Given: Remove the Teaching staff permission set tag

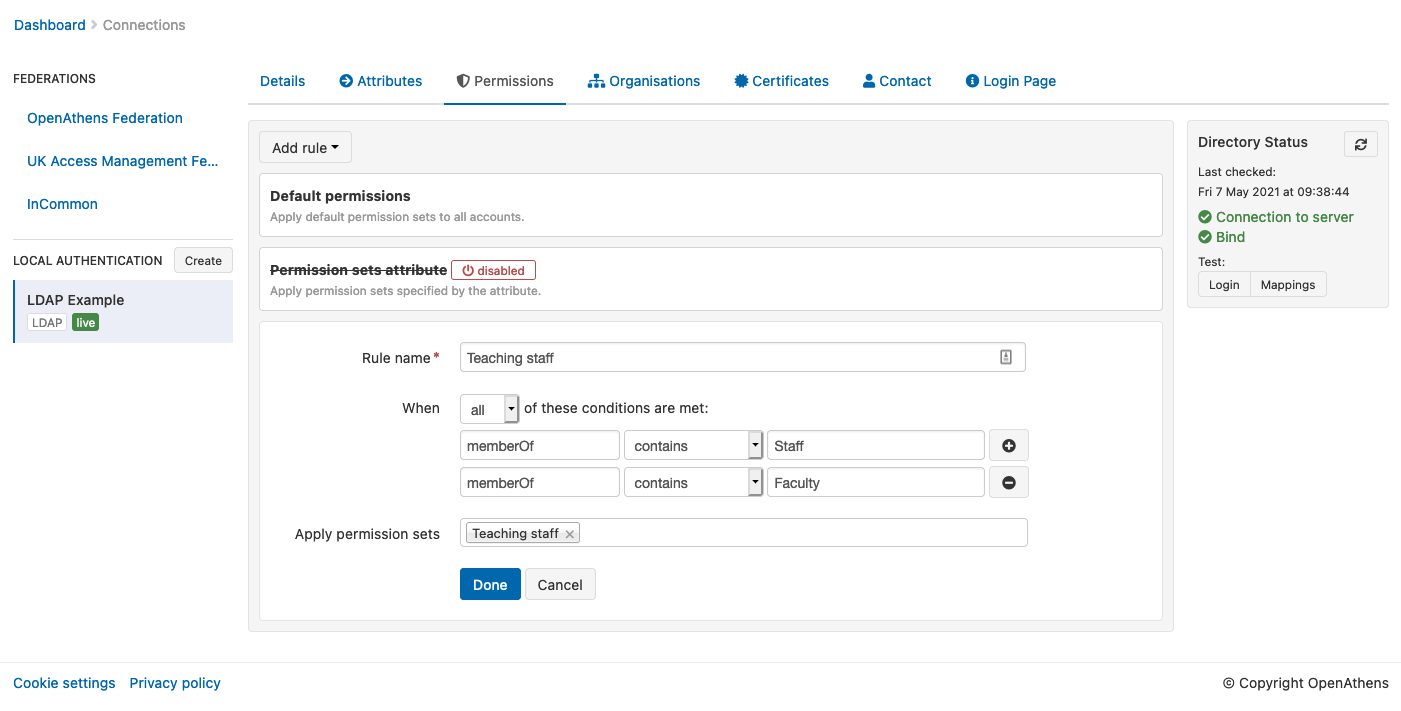Looking at the screenshot, I should [569, 534].
